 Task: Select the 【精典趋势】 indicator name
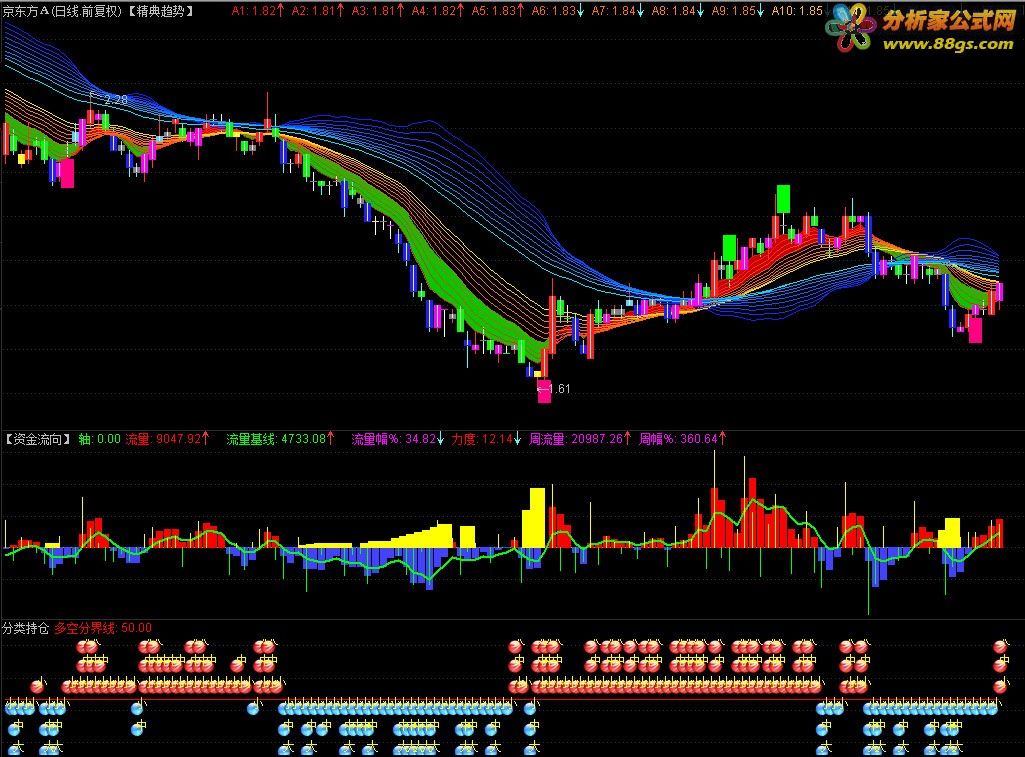pyautogui.click(x=159, y=10)
